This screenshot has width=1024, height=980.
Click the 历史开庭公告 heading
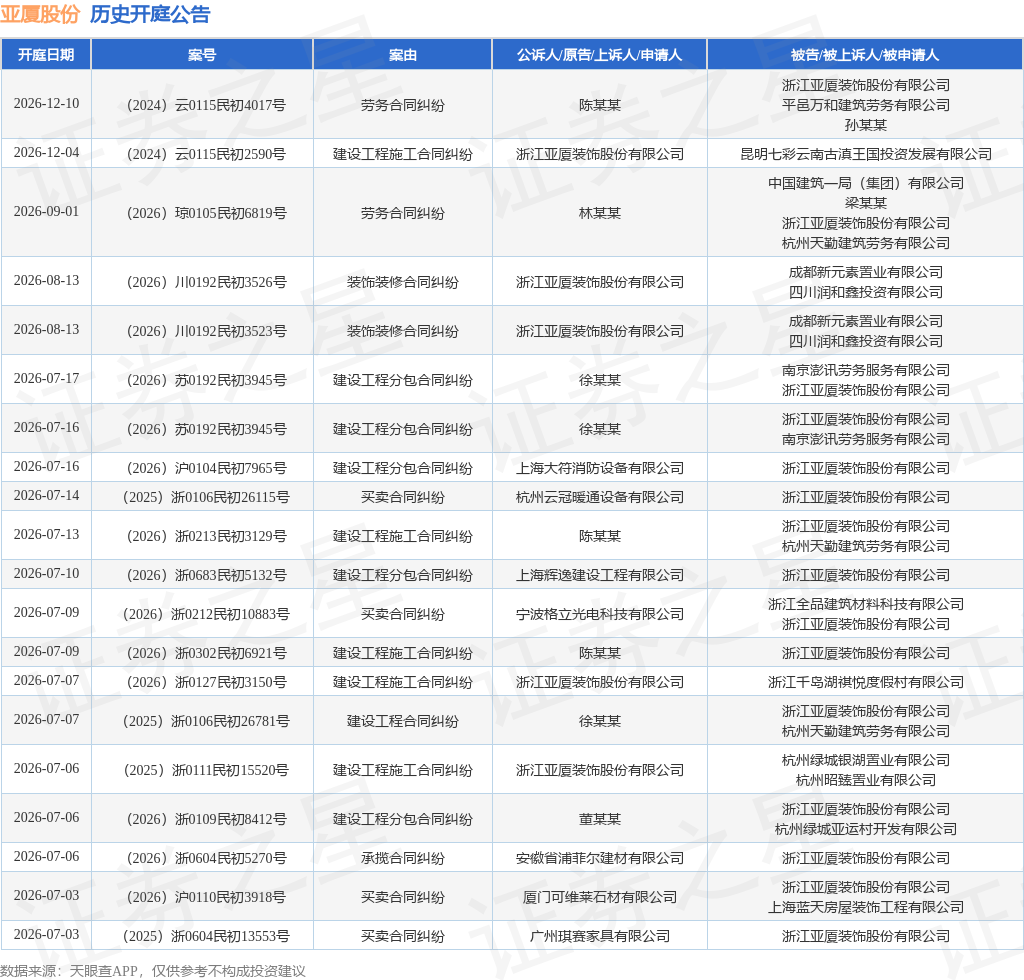150,14
